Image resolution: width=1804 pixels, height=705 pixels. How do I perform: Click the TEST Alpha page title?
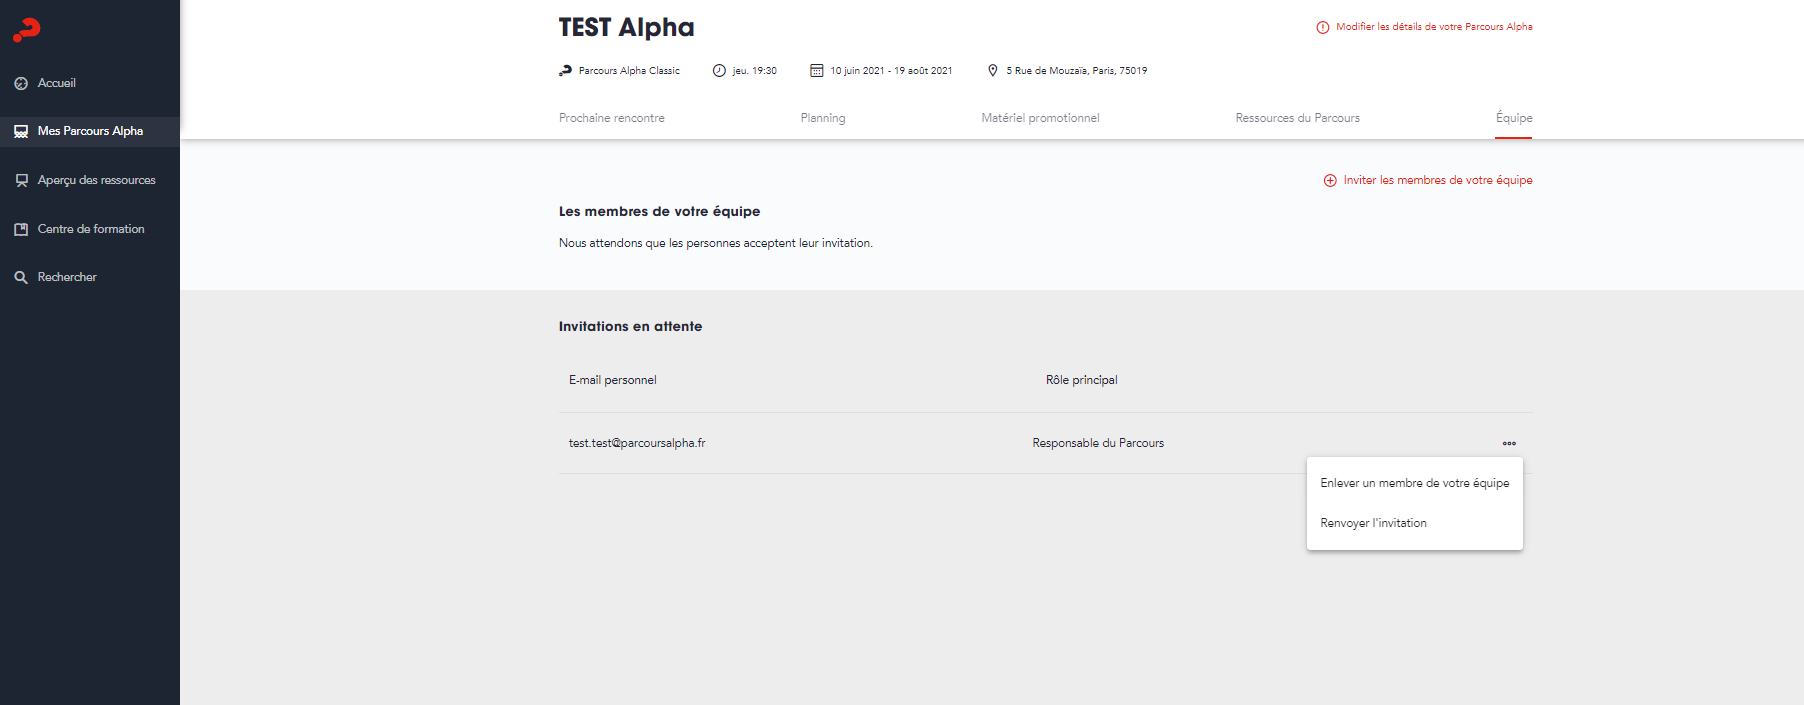(x=627, y=27)
